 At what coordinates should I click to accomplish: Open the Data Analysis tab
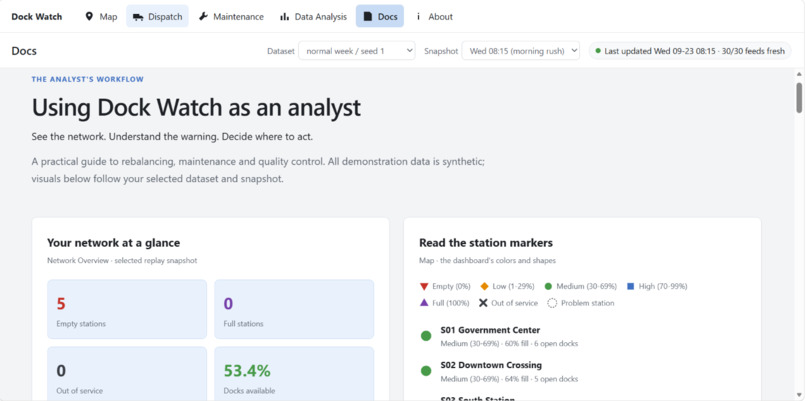[x=314, y=16]
